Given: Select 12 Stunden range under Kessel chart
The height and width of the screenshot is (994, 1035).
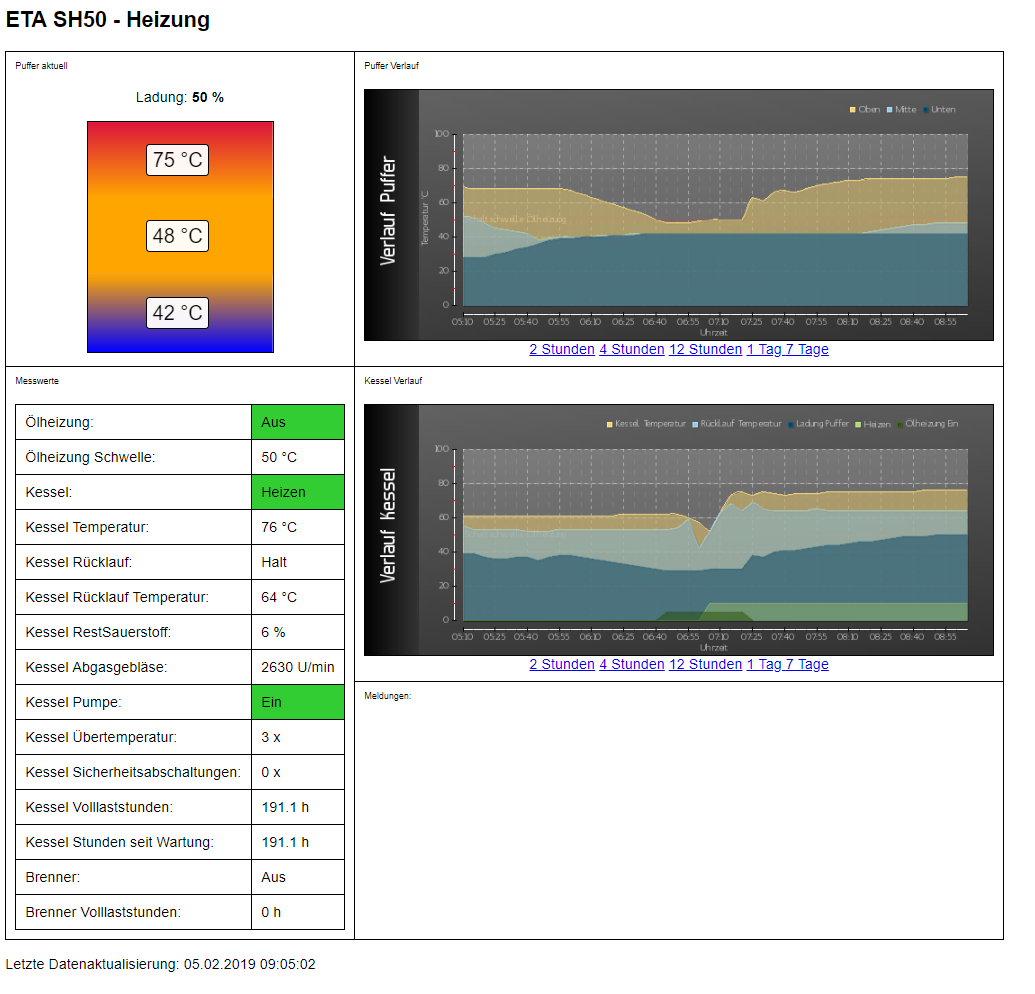Looking at the screenshot, I should [x=706, y=664].
